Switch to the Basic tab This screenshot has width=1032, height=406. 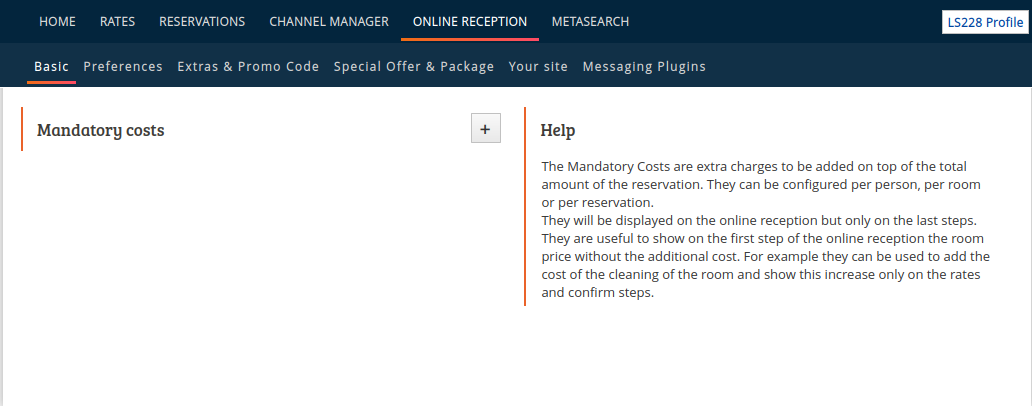coord(51,66)
